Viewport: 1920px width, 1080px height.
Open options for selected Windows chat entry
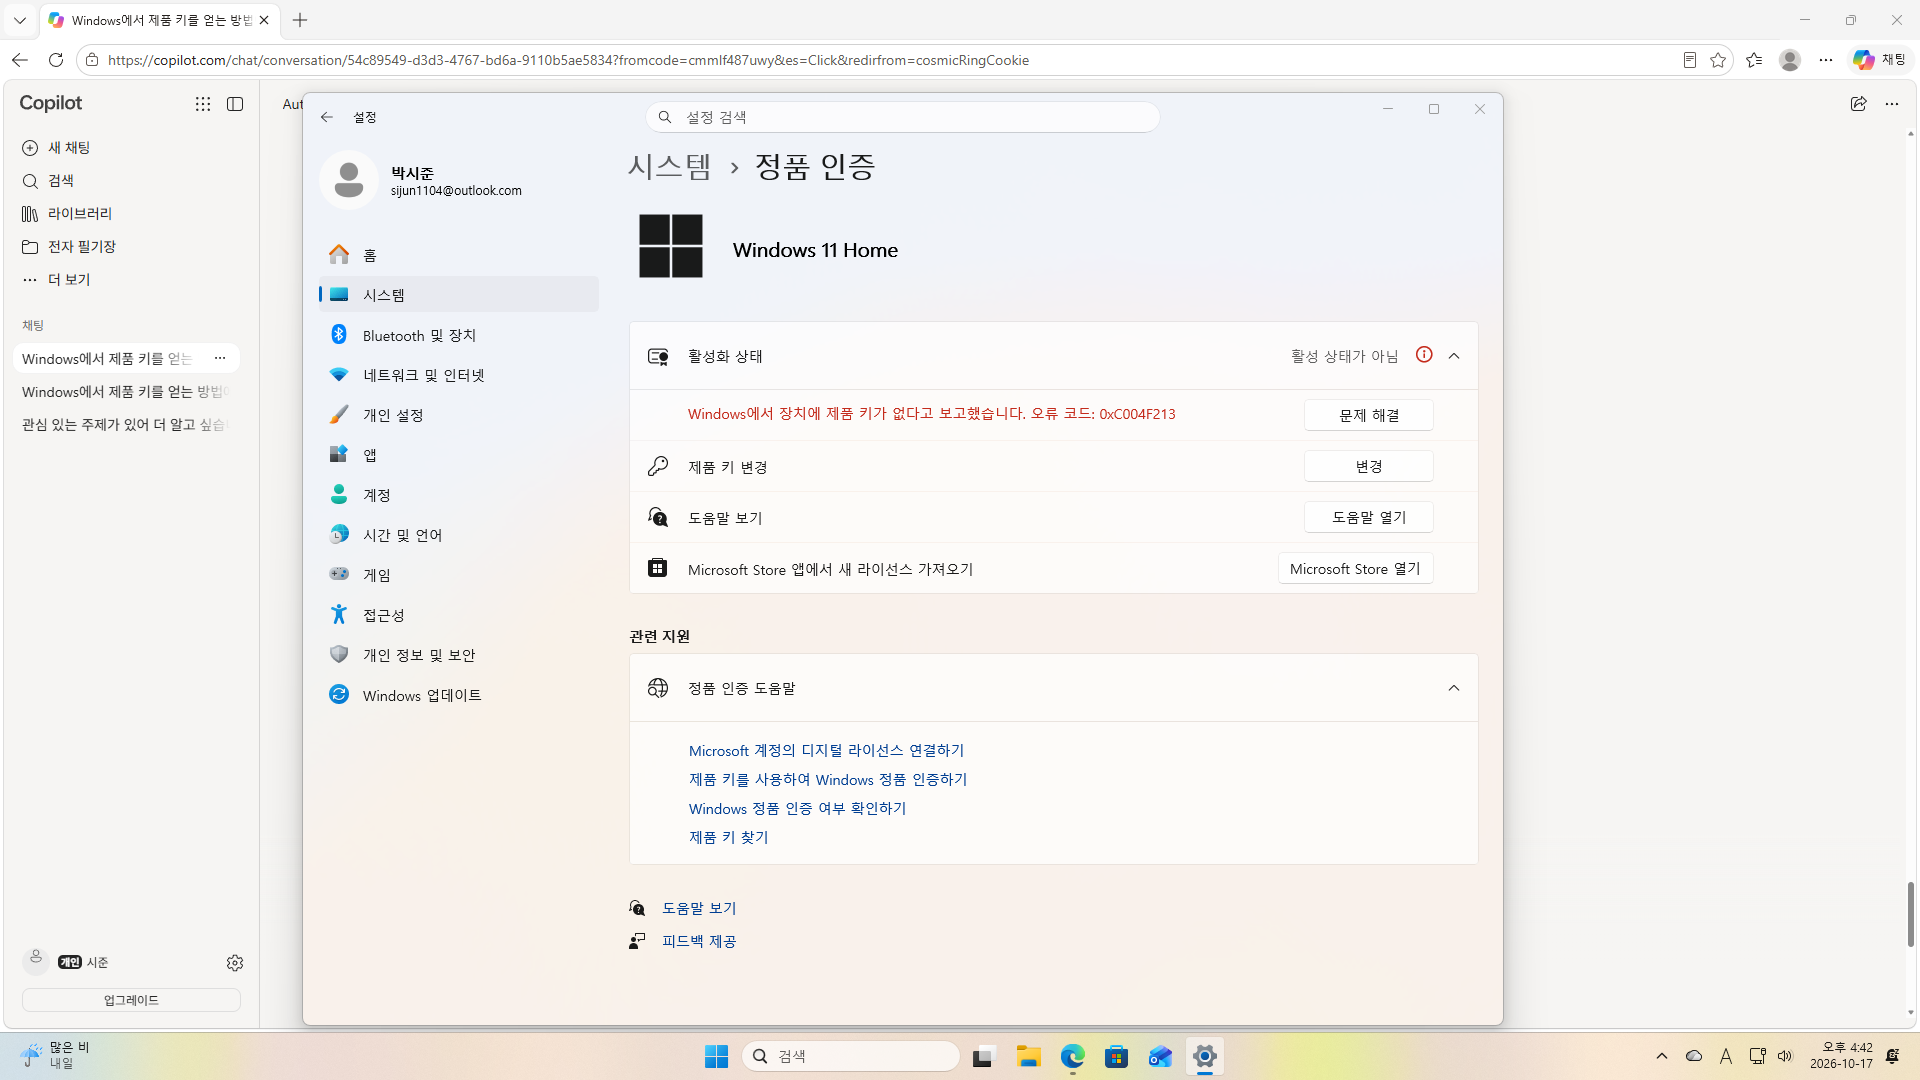click(220, 358)
